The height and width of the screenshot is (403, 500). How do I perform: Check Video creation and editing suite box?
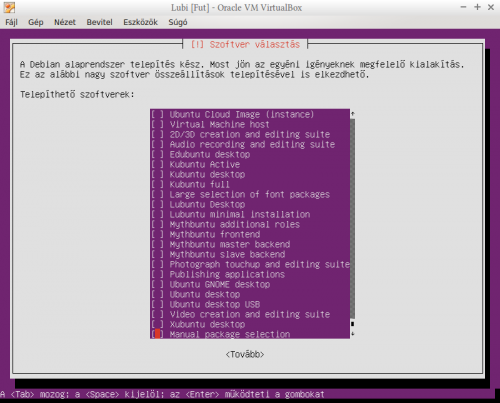point(157,314)
